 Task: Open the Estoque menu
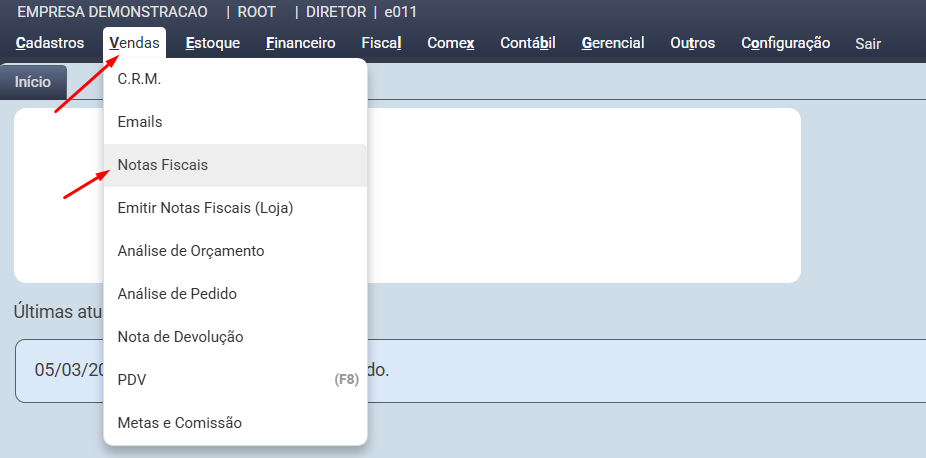[x=212, y=43]
